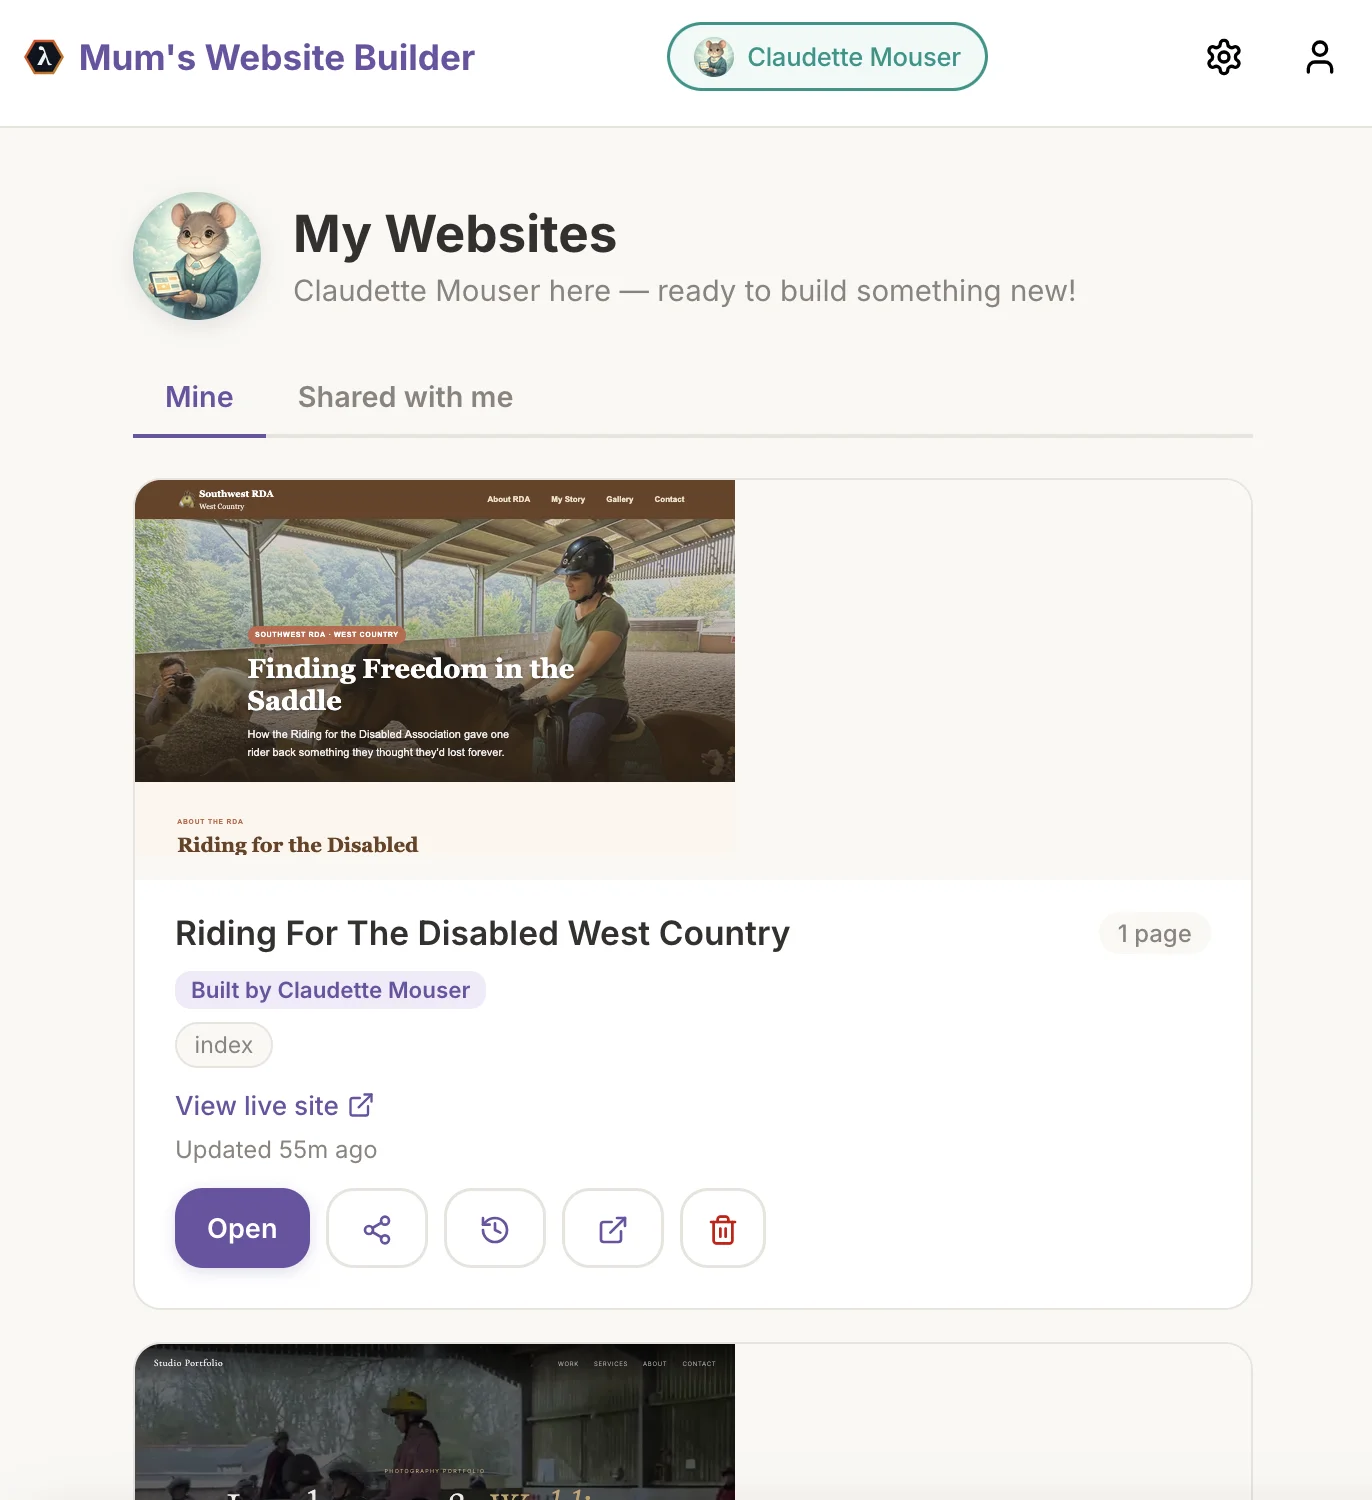
Task: Open the user account icon
Action: (x=1319, y=57)
